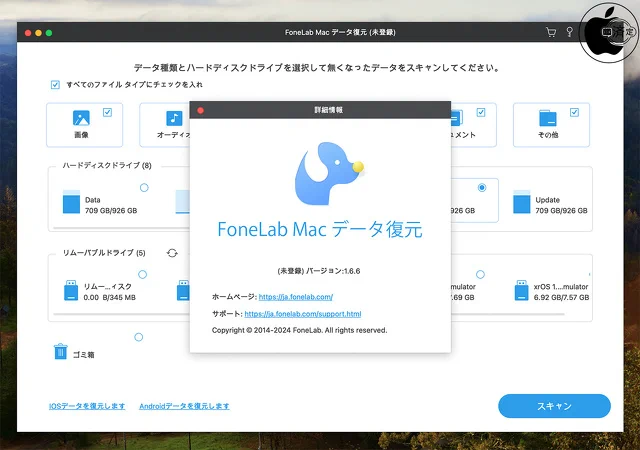This screenshot has width=640, height=450.
Task: Click the Update hard drive icon
Action: pos(522,202)
